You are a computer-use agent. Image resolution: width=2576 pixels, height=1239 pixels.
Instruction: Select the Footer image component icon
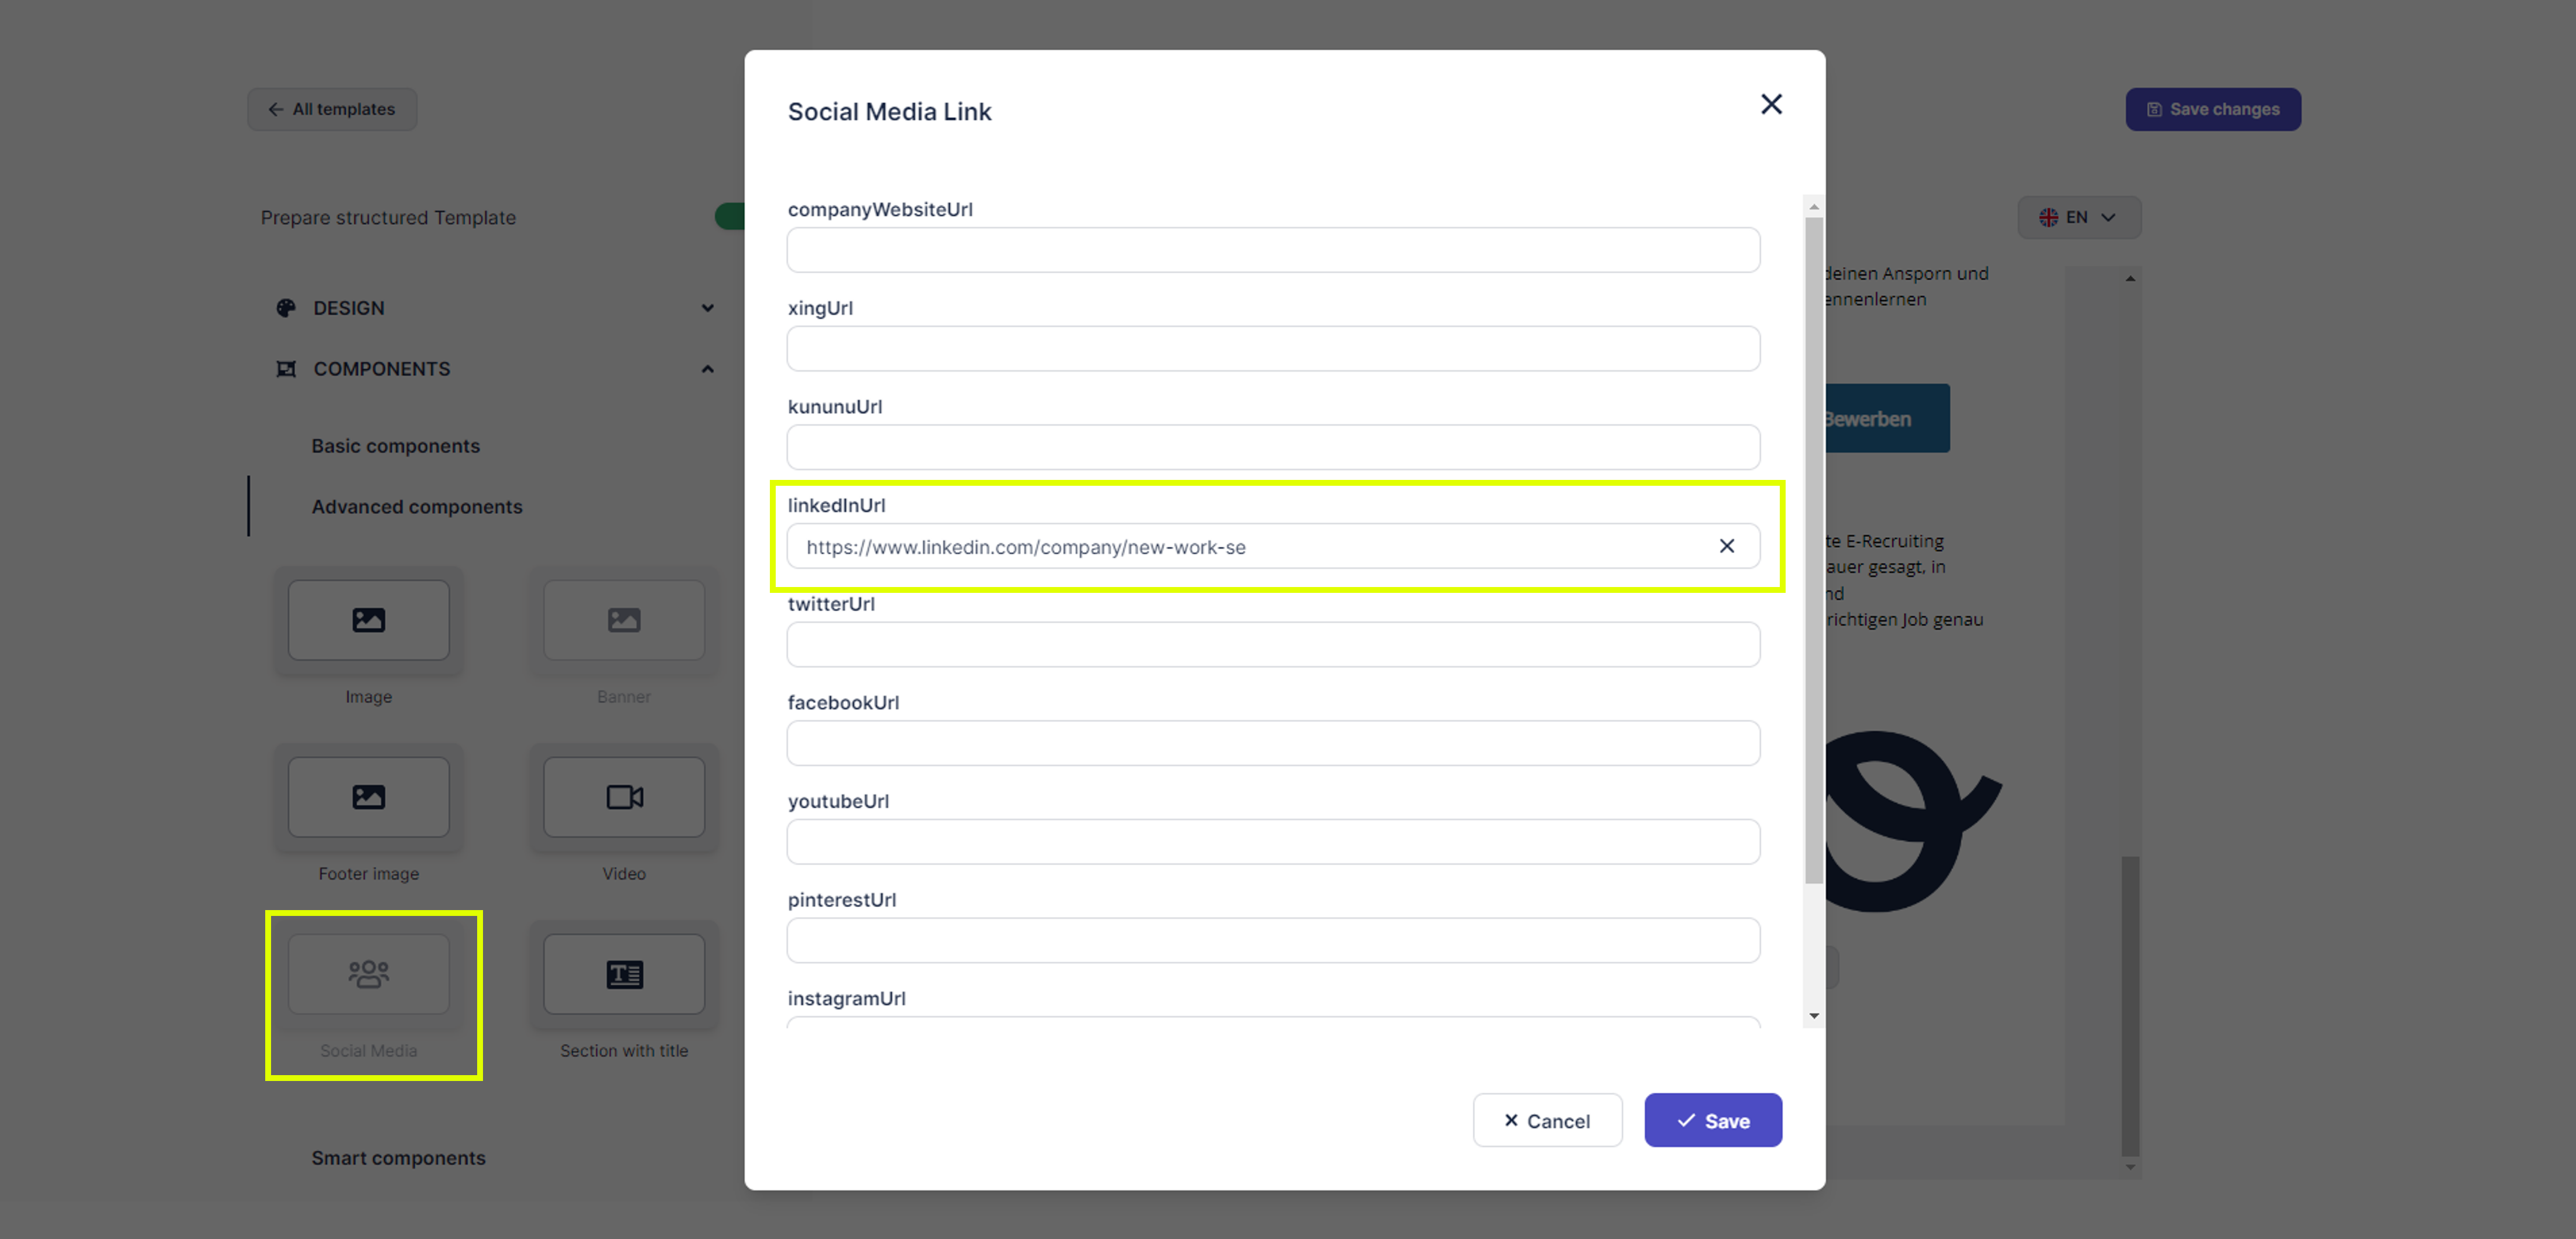point(368,797)
